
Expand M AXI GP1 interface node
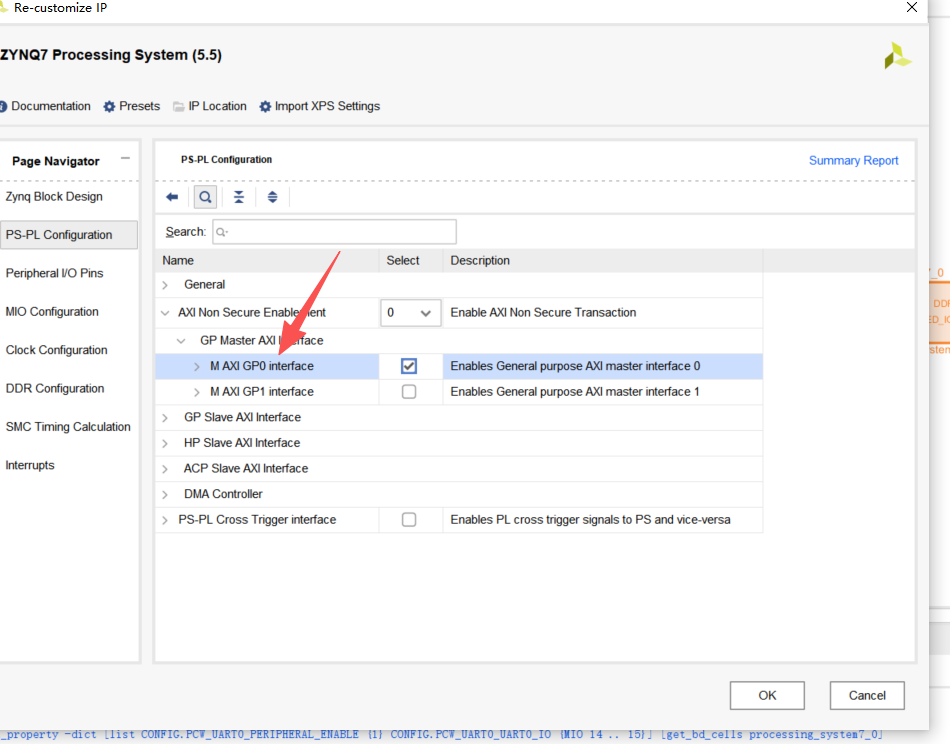[x=196, y=393]
